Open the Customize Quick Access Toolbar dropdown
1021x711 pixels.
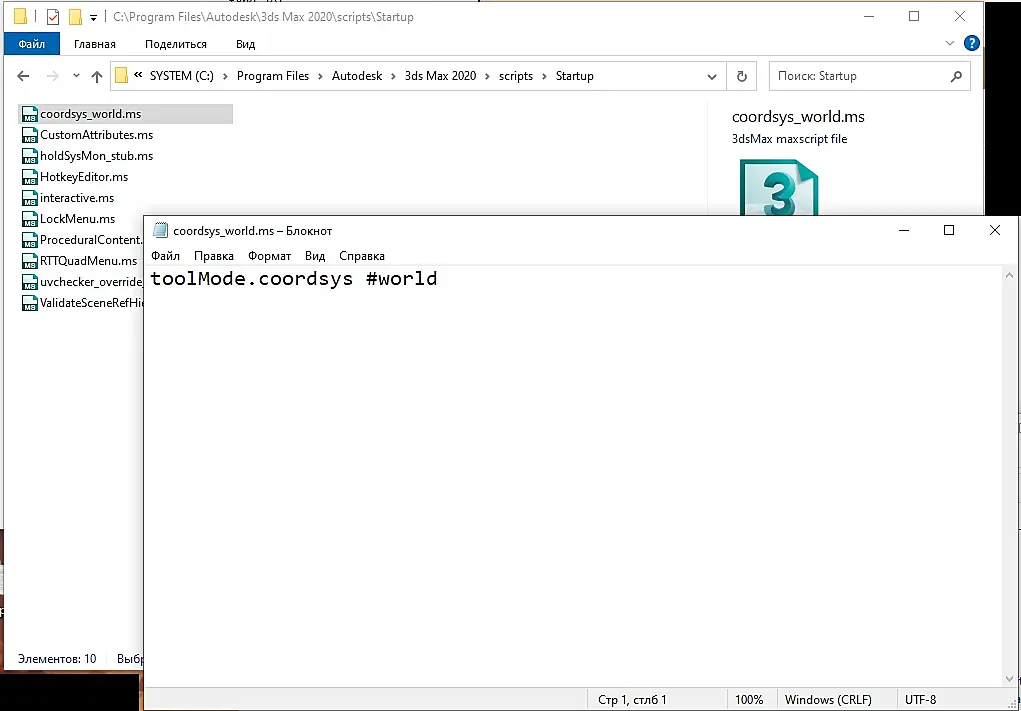coord(93,18)
